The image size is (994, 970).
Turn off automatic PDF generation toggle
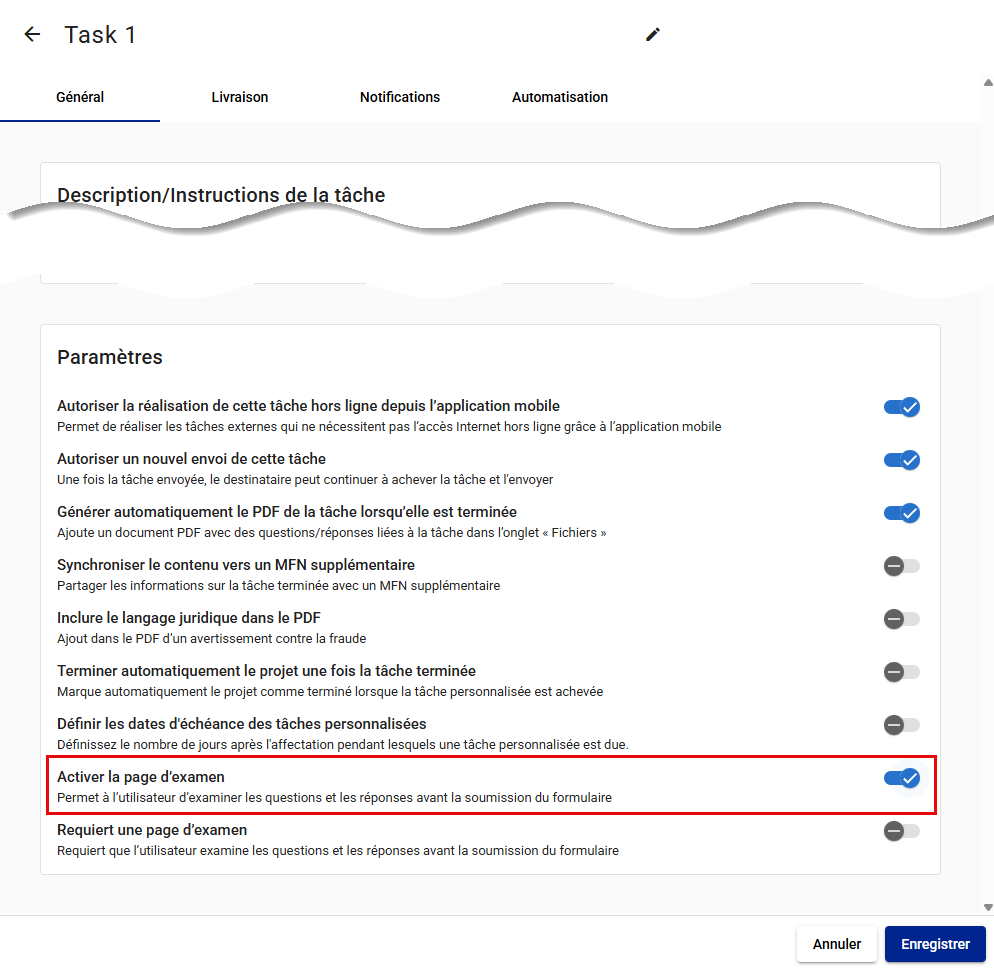pyautogui.click(x=901, y=513)
